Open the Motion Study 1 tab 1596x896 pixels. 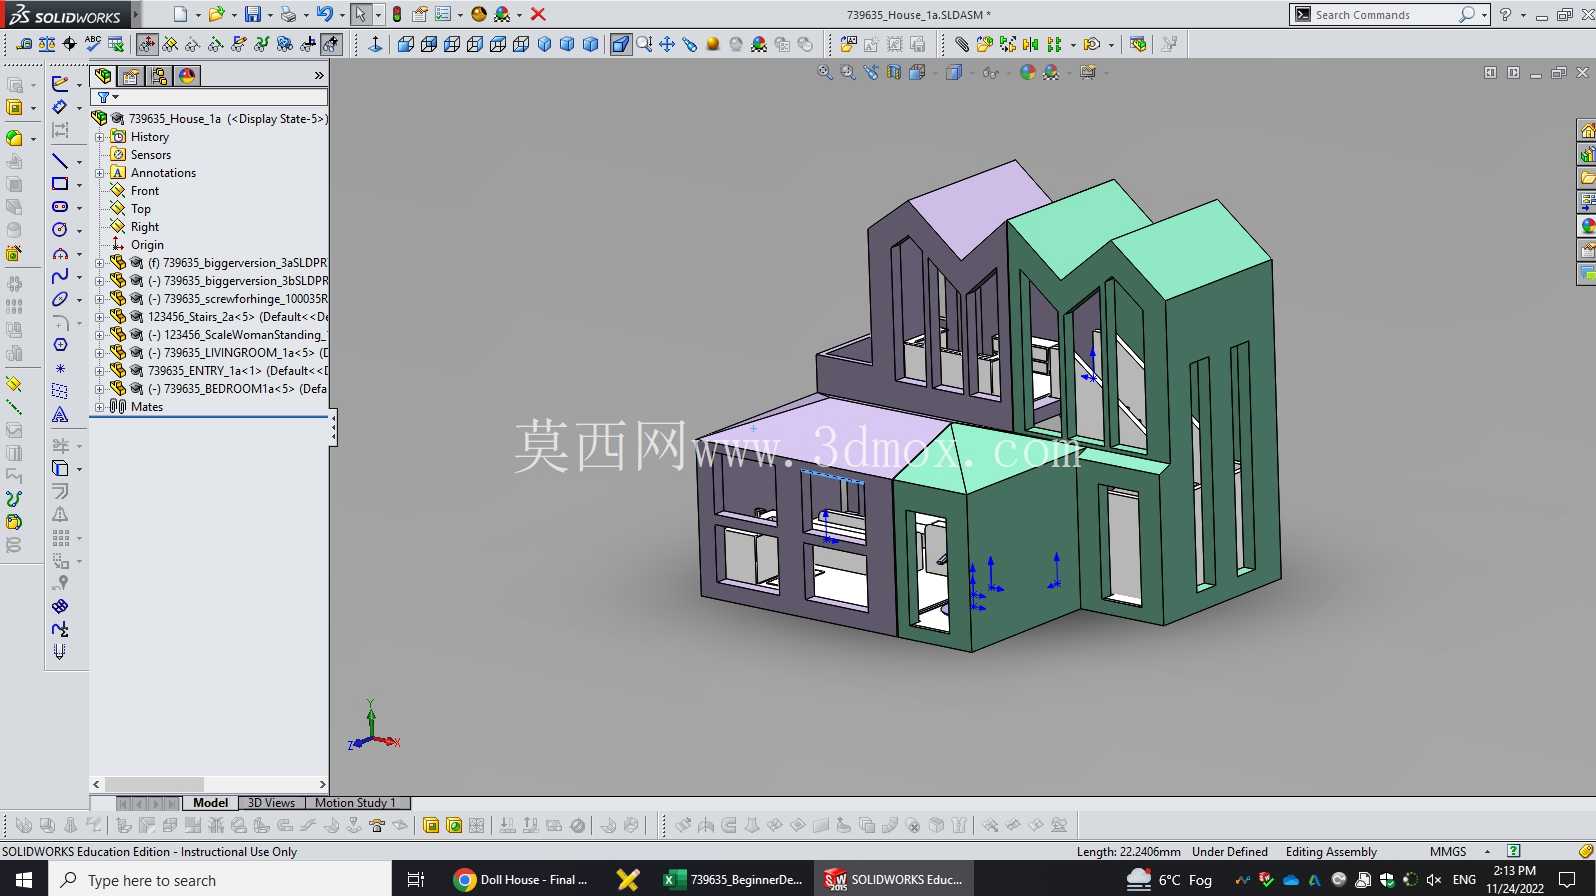[356, 803]
